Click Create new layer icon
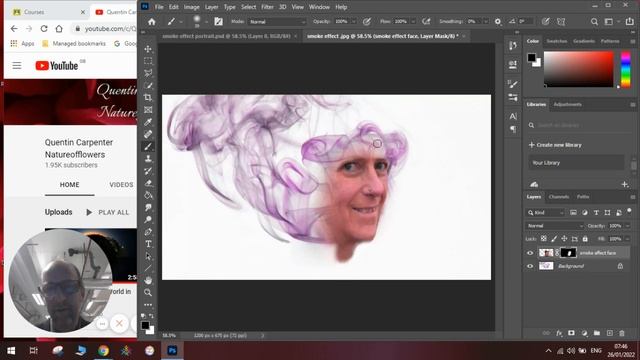This screenshot has height=360, width=640. coord(609,333)
